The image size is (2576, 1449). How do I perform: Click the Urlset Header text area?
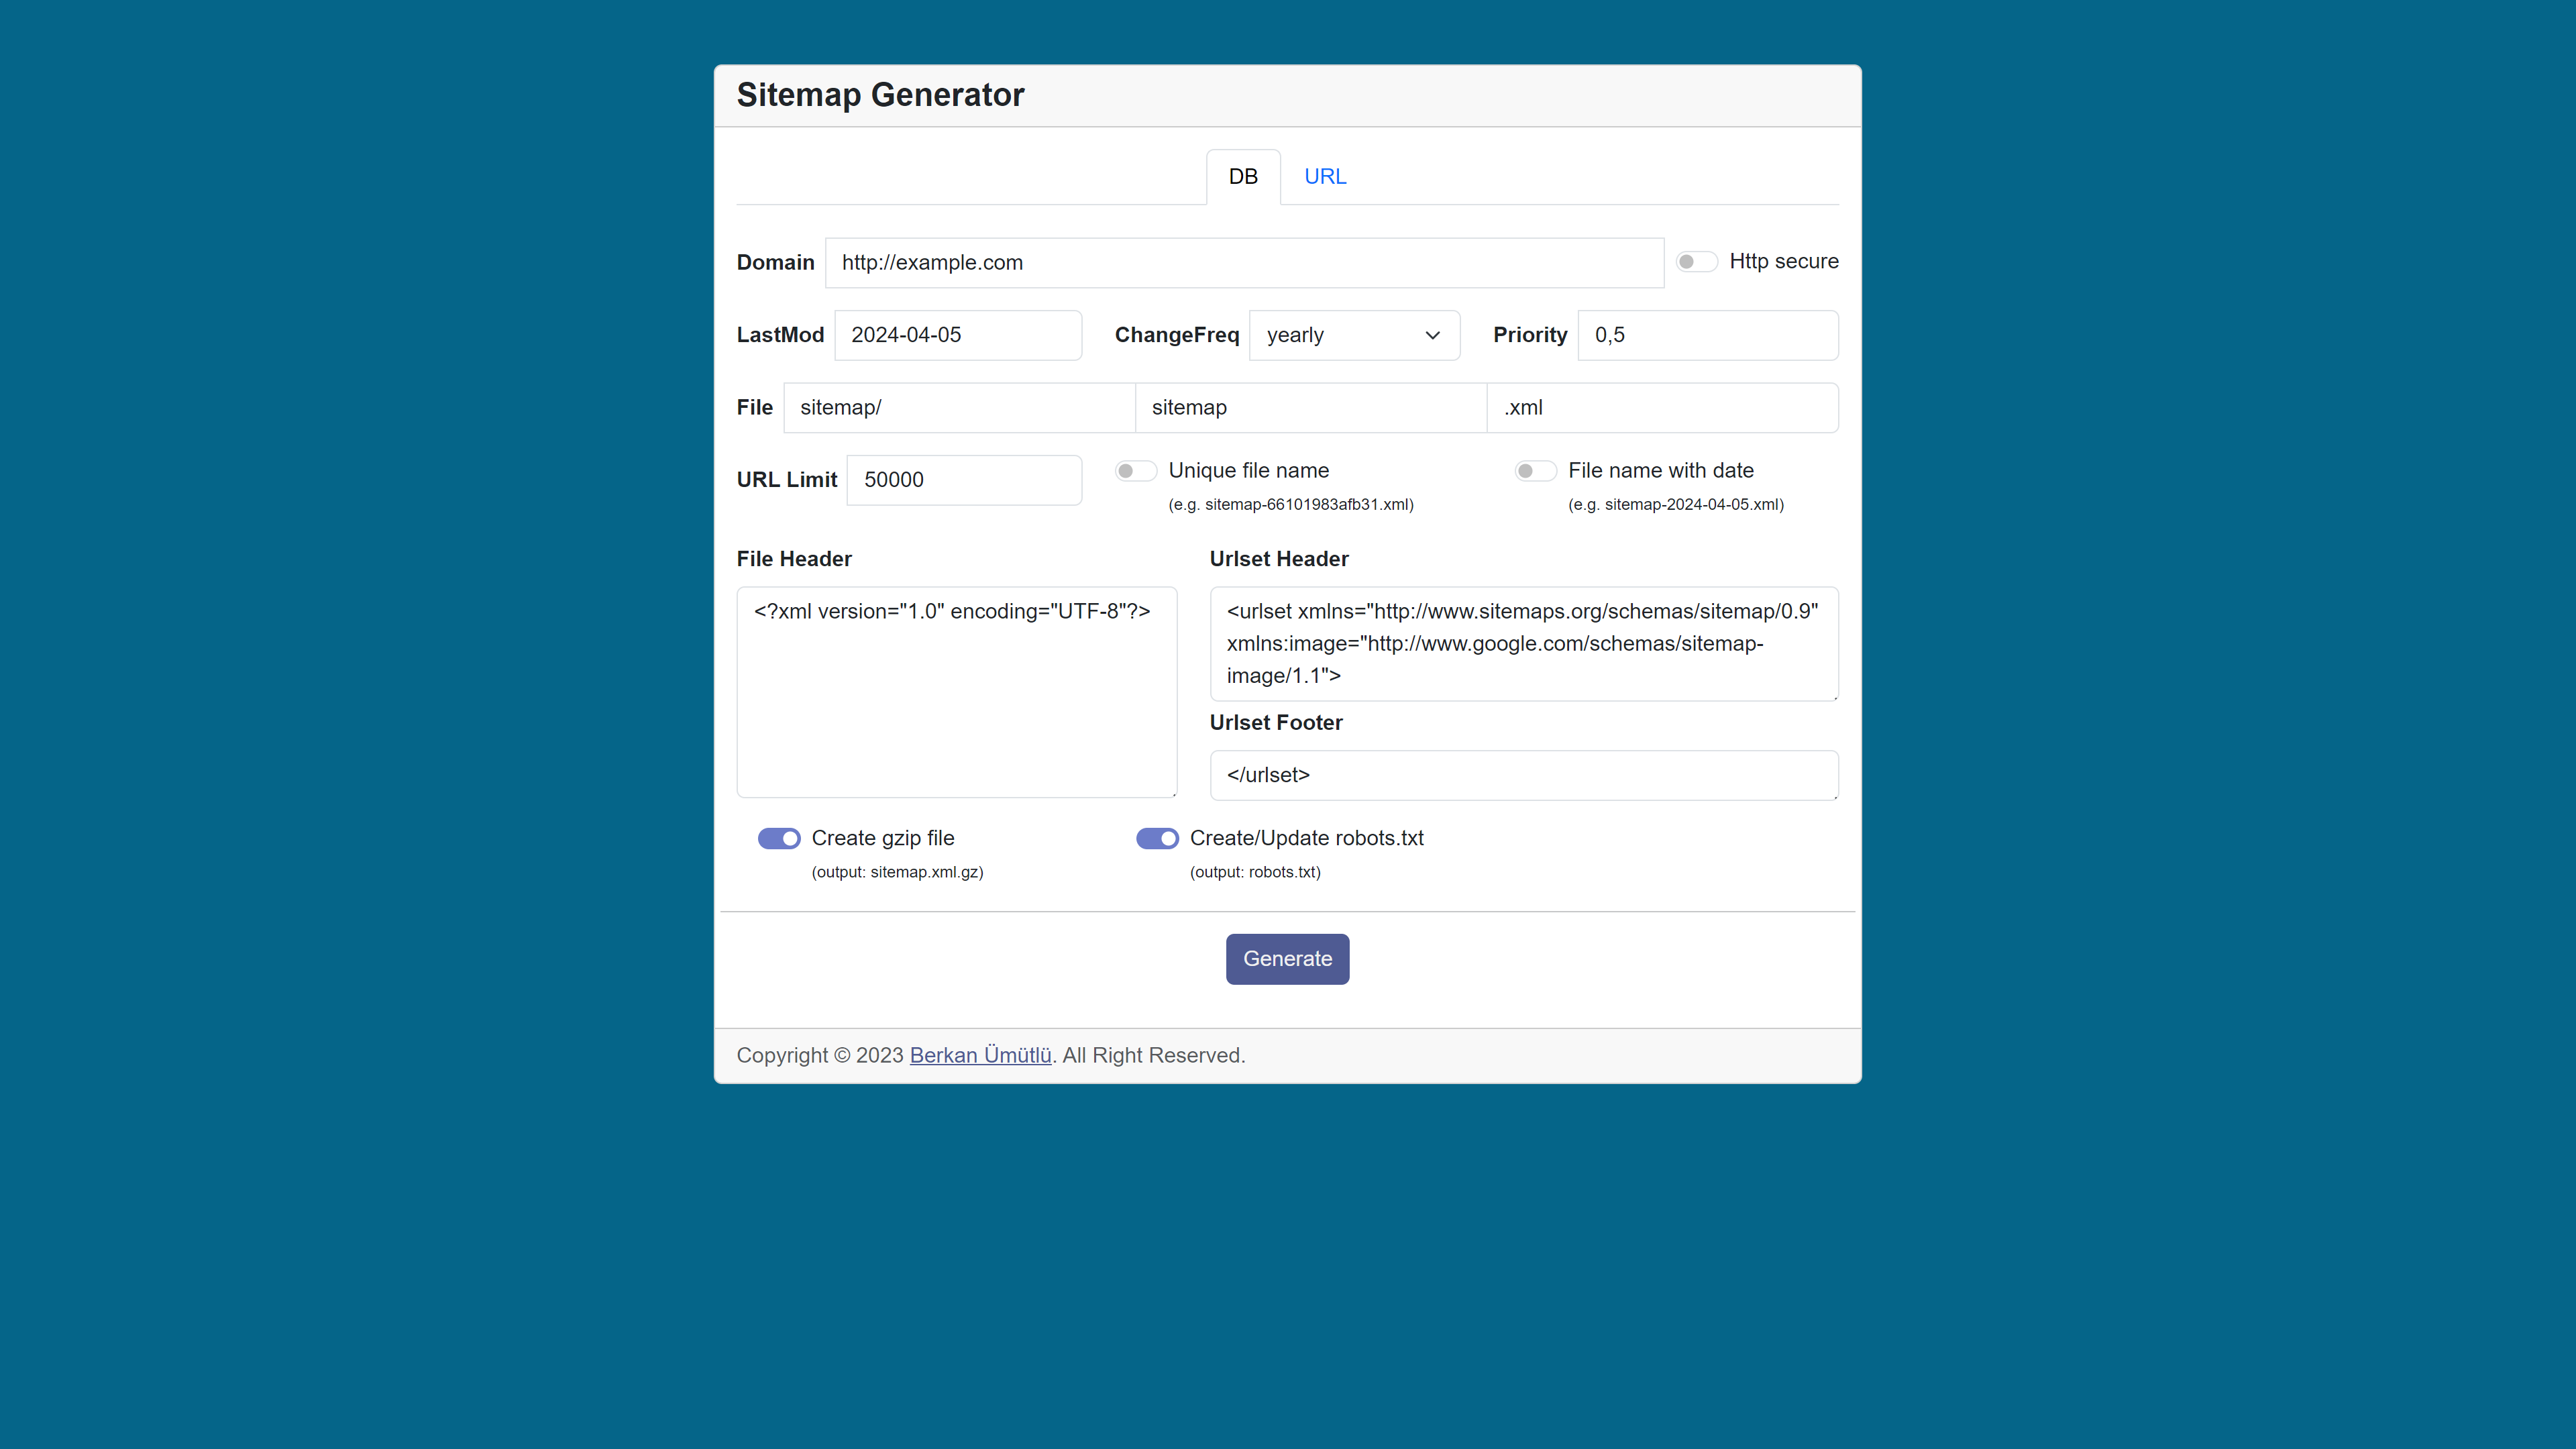pyautogui.click(x=1521, y=642)
